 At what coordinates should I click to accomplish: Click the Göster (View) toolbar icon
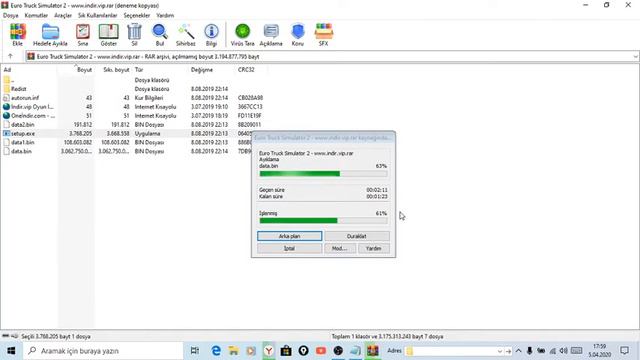pyautogui.click(x=109, y=34)
